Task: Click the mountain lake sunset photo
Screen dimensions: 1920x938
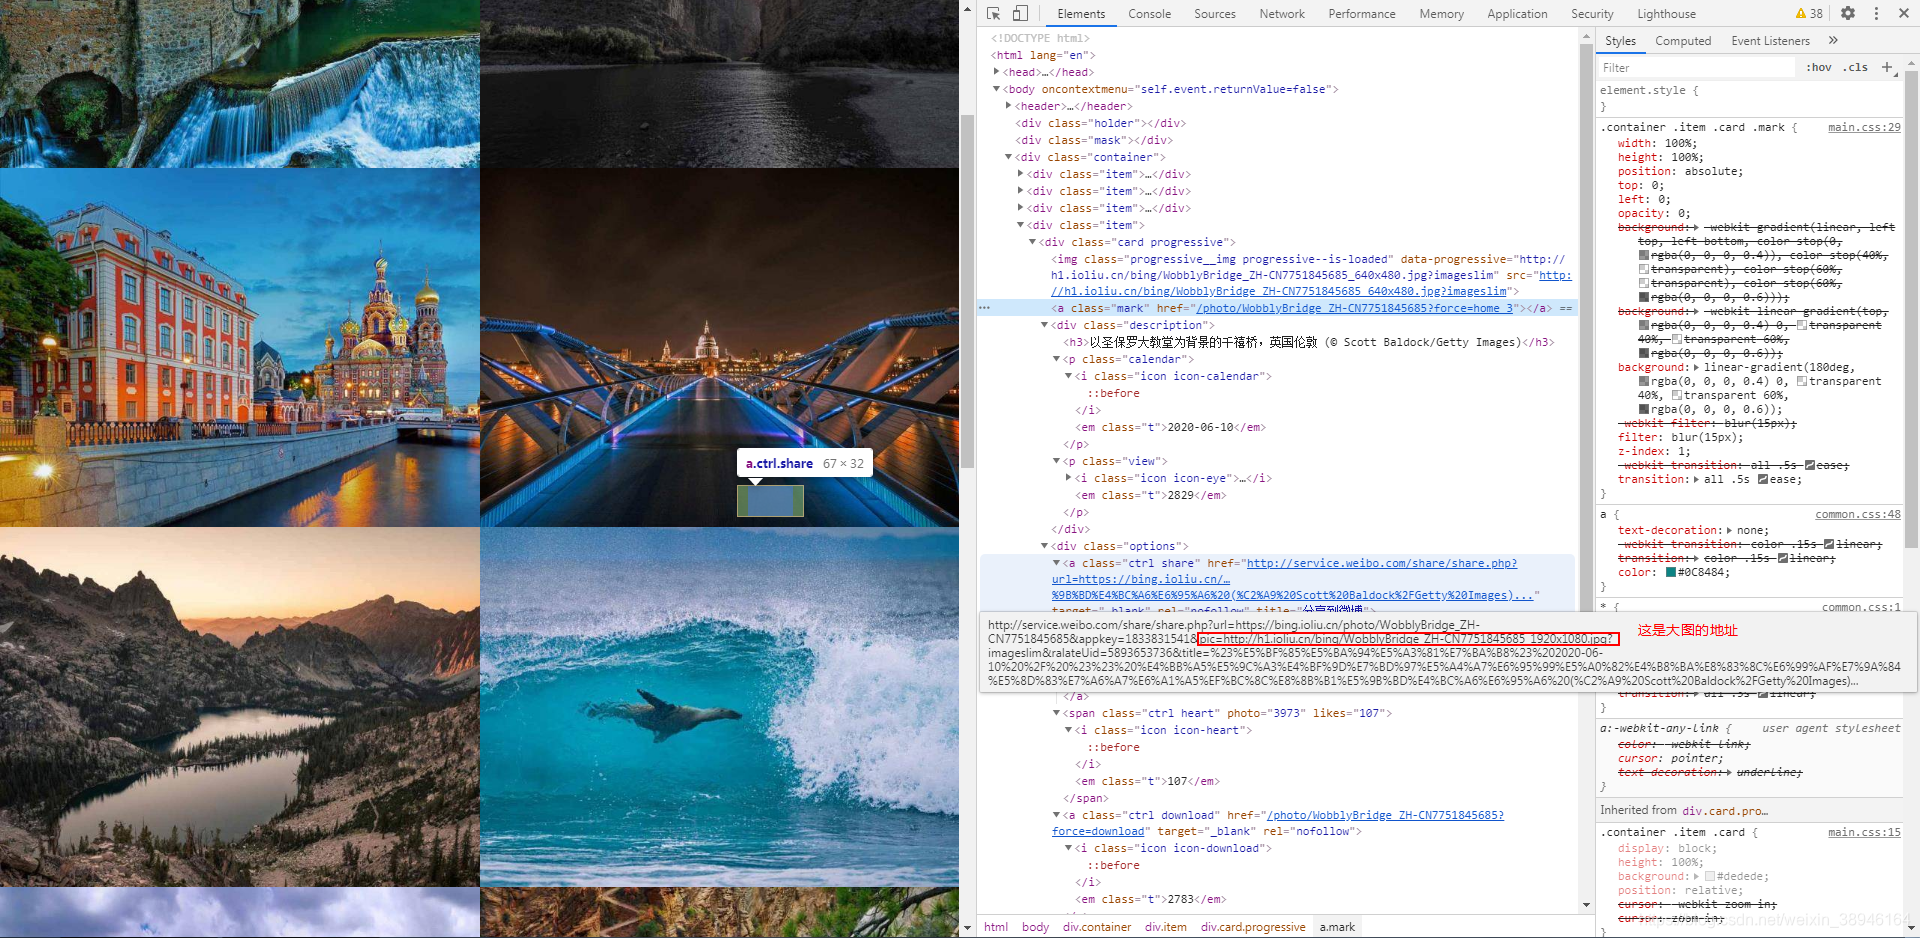Action: [x=240, y=707]
